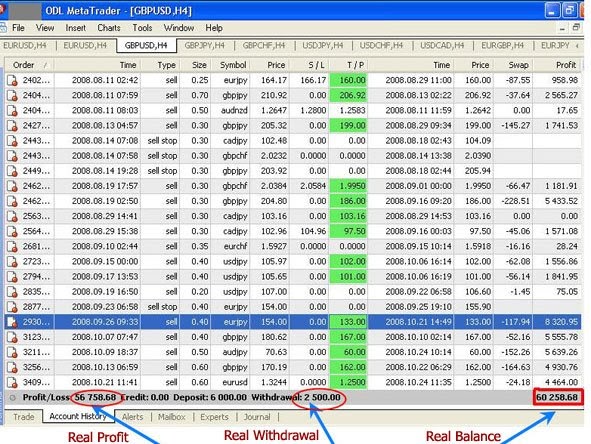
Task: Switch to the USDCHF,H4 chart tab
Action: pyautogui.click(x=381, y=46)
